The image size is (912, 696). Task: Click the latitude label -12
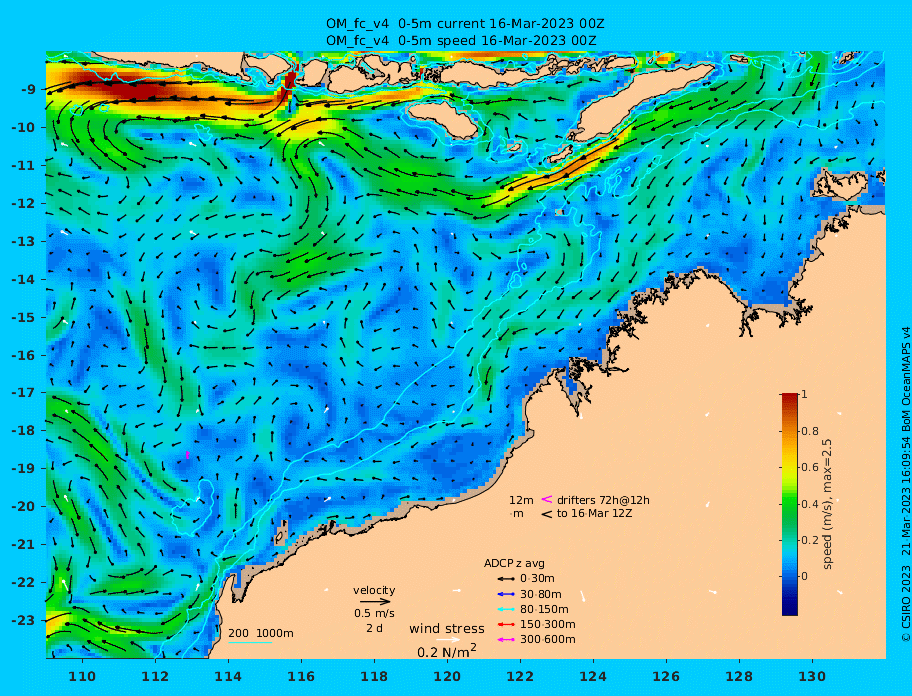point(25,204)
